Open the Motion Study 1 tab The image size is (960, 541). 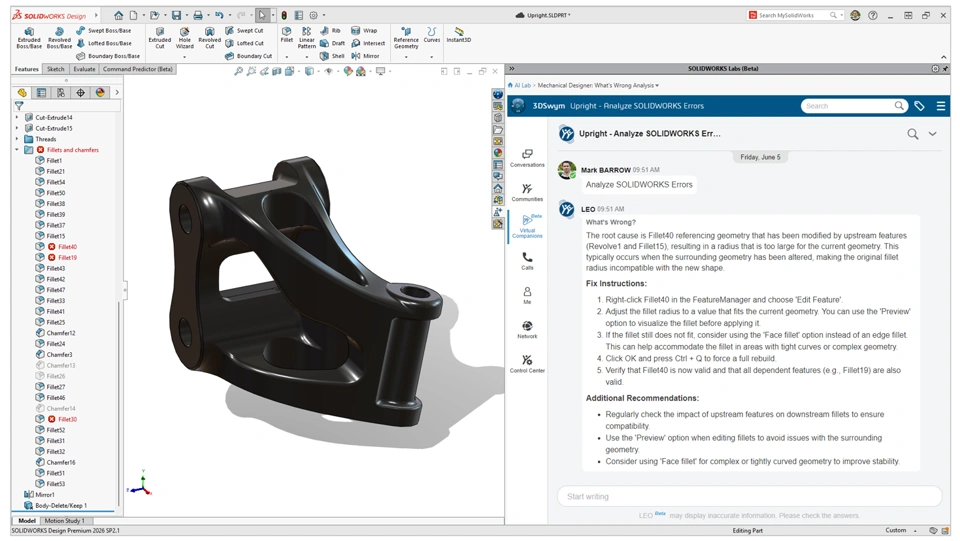pos(64,521)
